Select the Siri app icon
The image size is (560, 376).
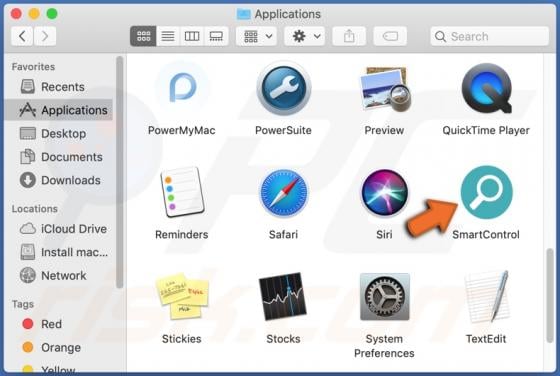(x=385, y=193)
